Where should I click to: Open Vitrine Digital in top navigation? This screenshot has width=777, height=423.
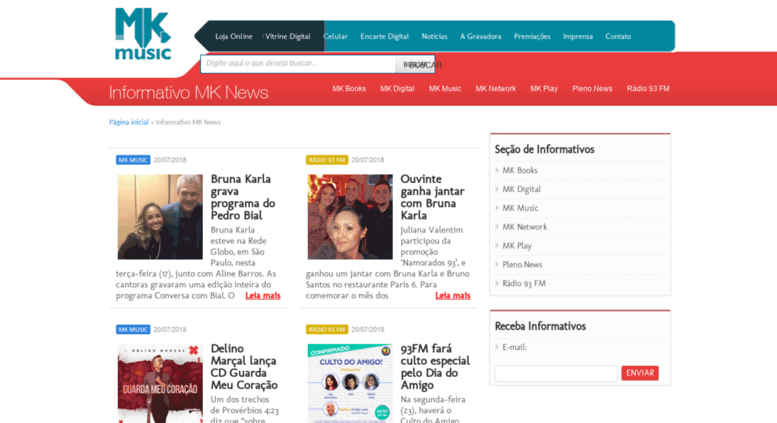288,37
